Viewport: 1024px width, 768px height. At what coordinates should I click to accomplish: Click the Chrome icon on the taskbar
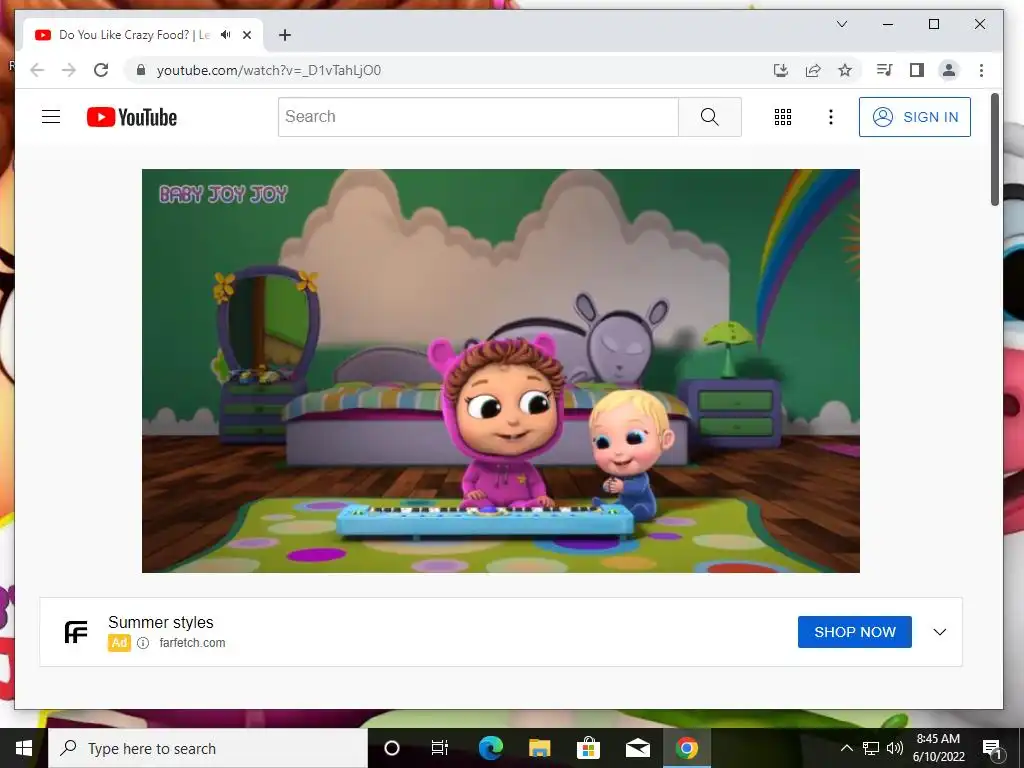pyautogui.click(x=687, y=748)
